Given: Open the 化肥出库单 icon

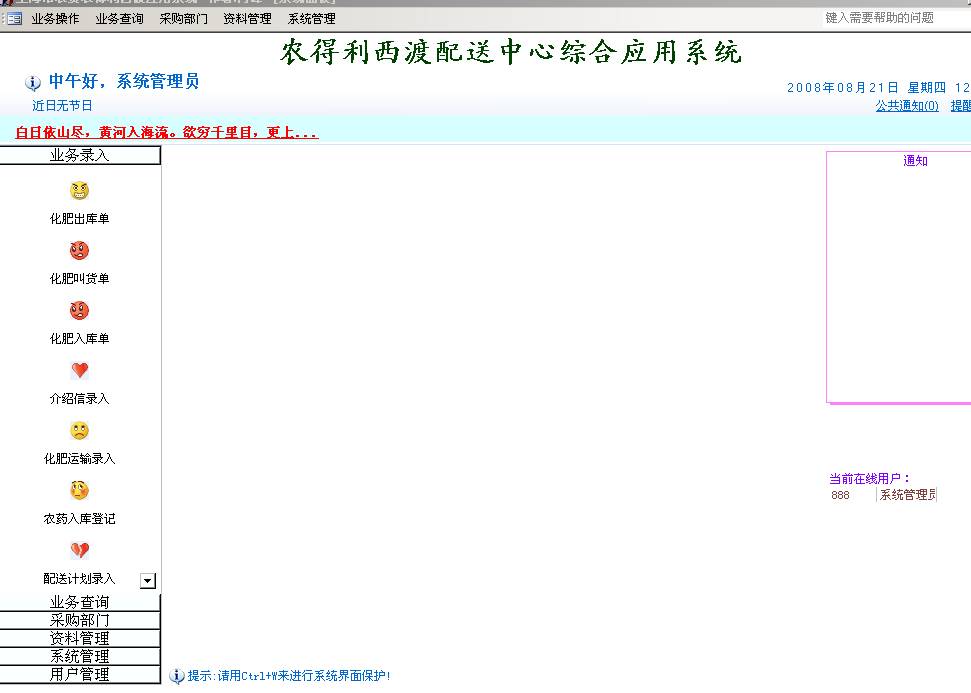Looking at the screenshot, I should (x=79, y=190).
